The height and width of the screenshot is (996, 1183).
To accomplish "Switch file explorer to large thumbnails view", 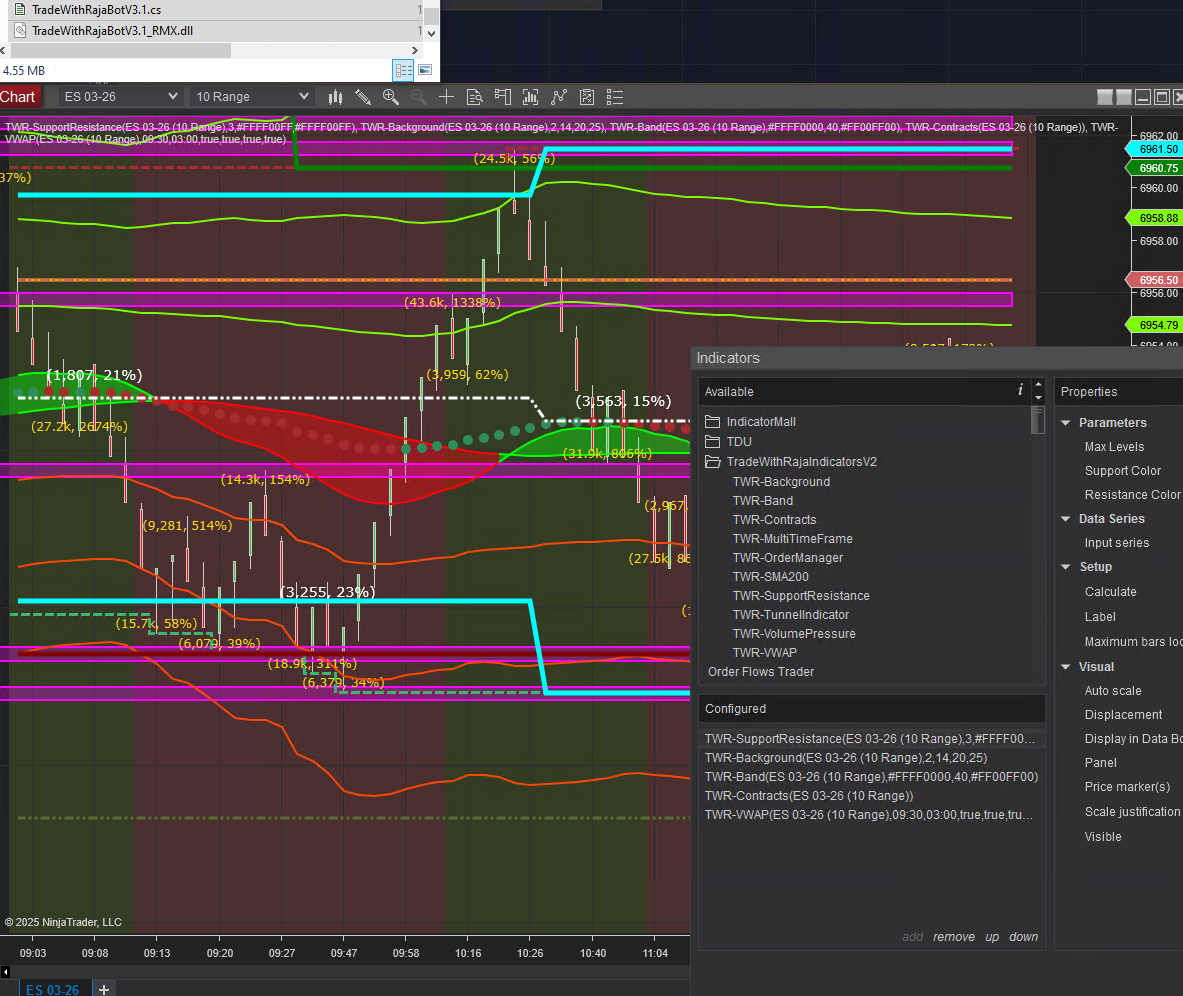I will [425, 70].
